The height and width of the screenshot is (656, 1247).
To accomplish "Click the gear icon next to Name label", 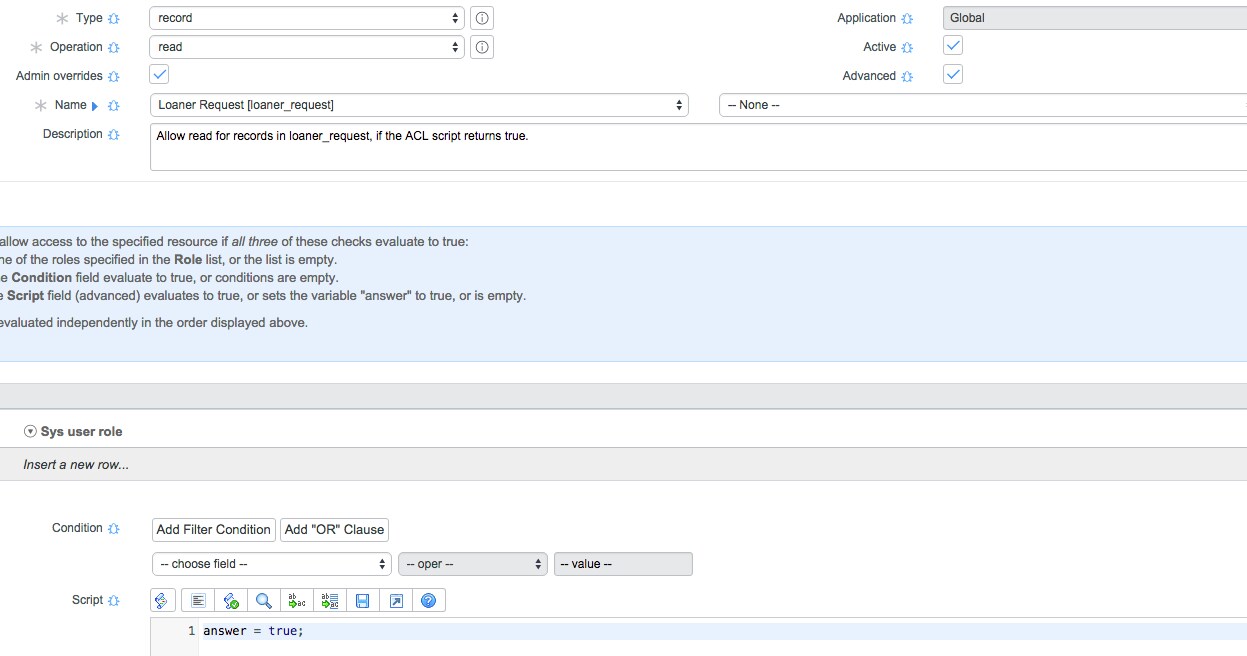I will point(114,106).
